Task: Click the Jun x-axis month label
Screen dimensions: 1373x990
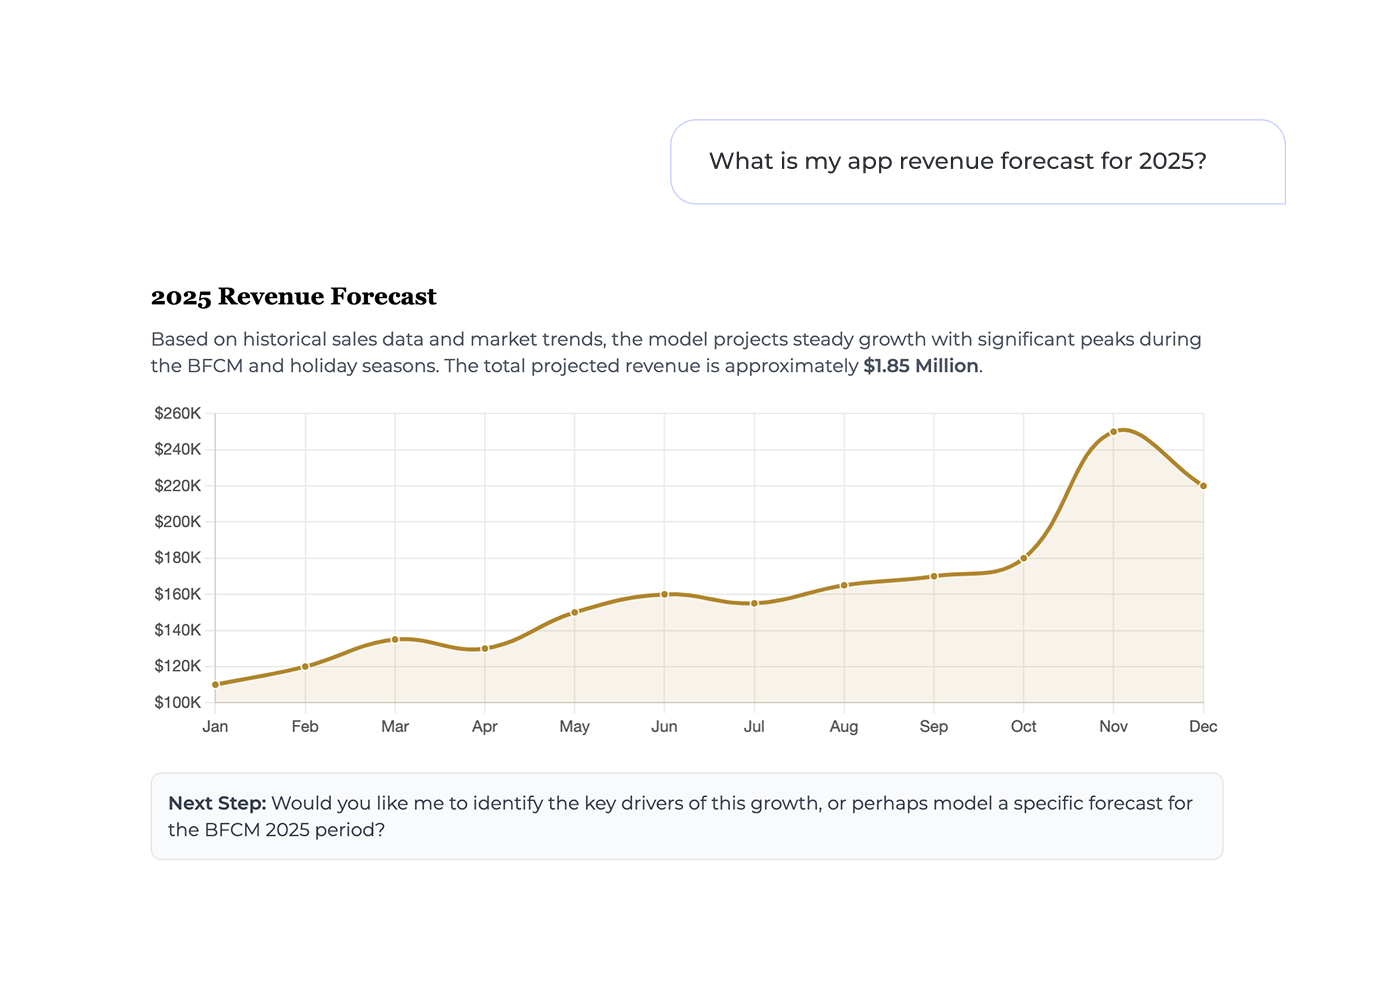Action: (664, 727)
